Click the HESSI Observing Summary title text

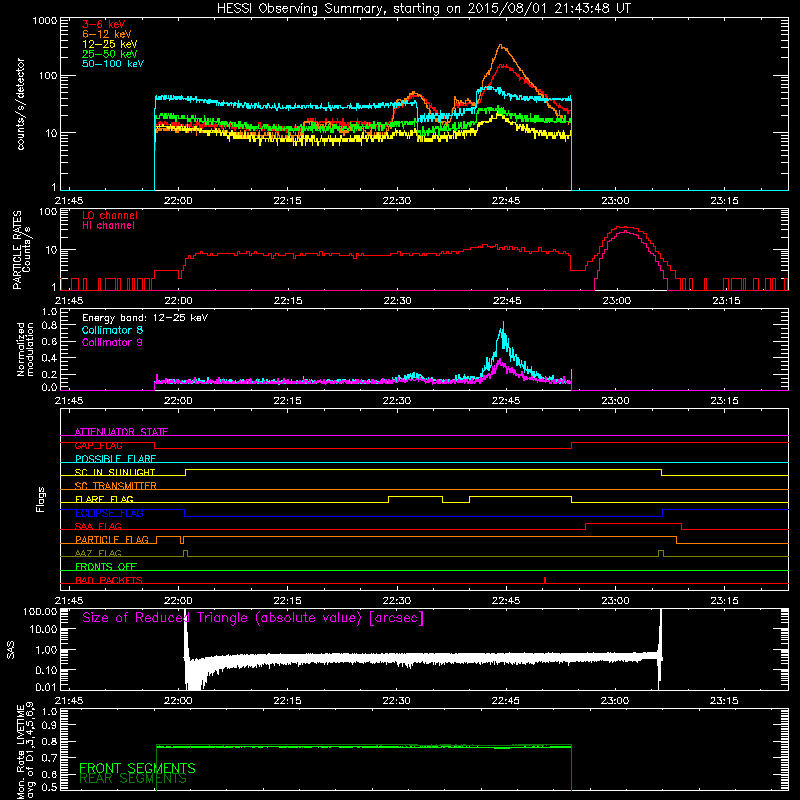point(423,9)
